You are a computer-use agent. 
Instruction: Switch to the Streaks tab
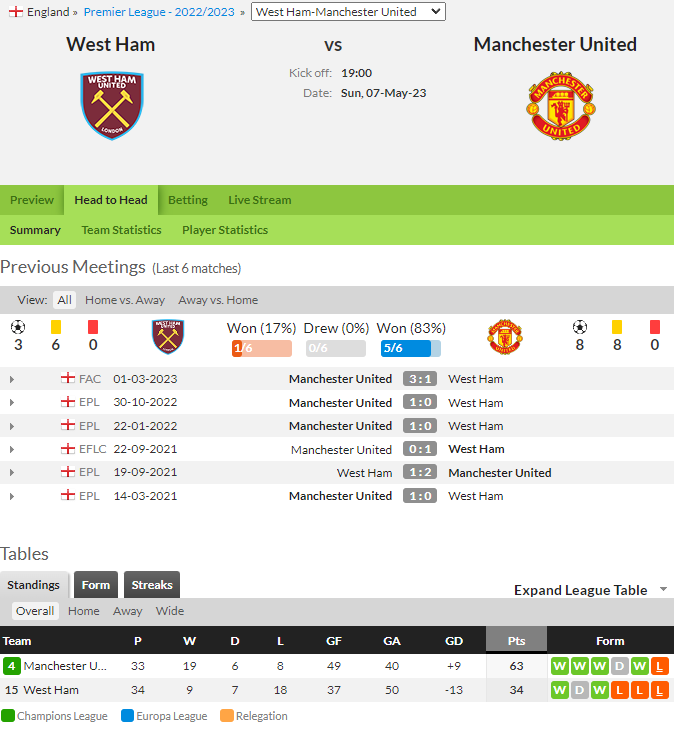(152, 585)
